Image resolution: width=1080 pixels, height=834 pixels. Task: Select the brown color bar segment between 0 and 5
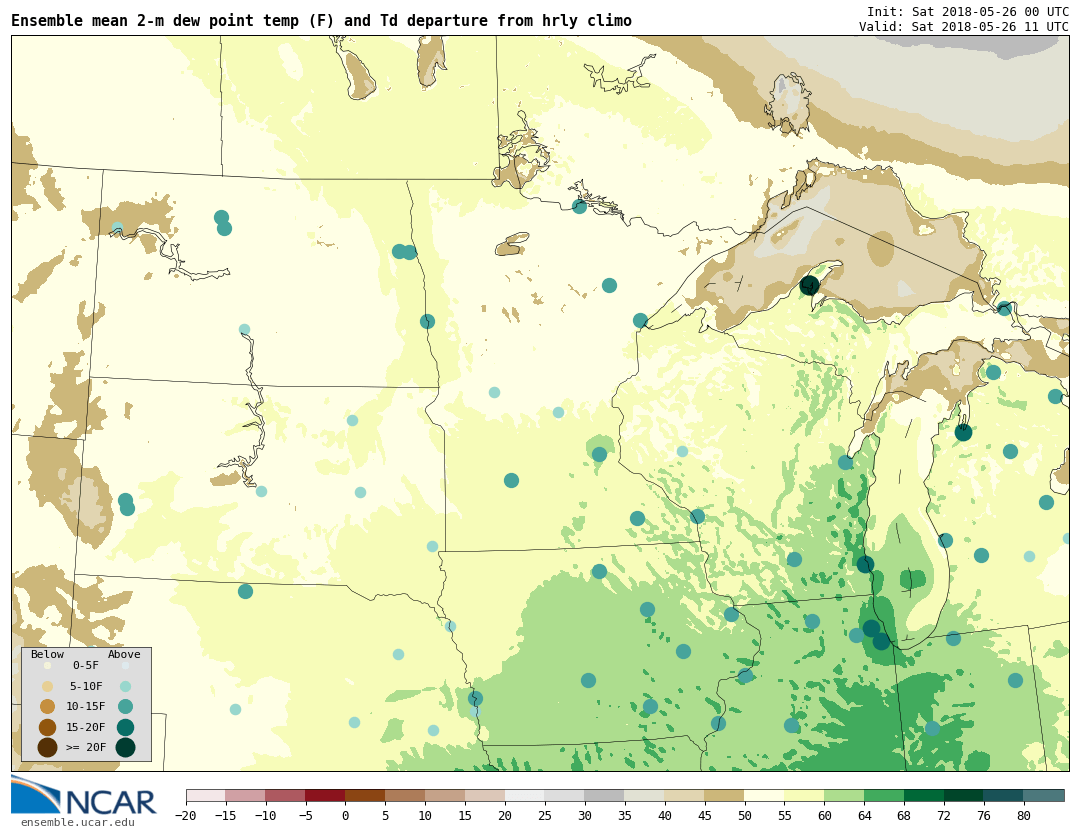tap(366, 796)
